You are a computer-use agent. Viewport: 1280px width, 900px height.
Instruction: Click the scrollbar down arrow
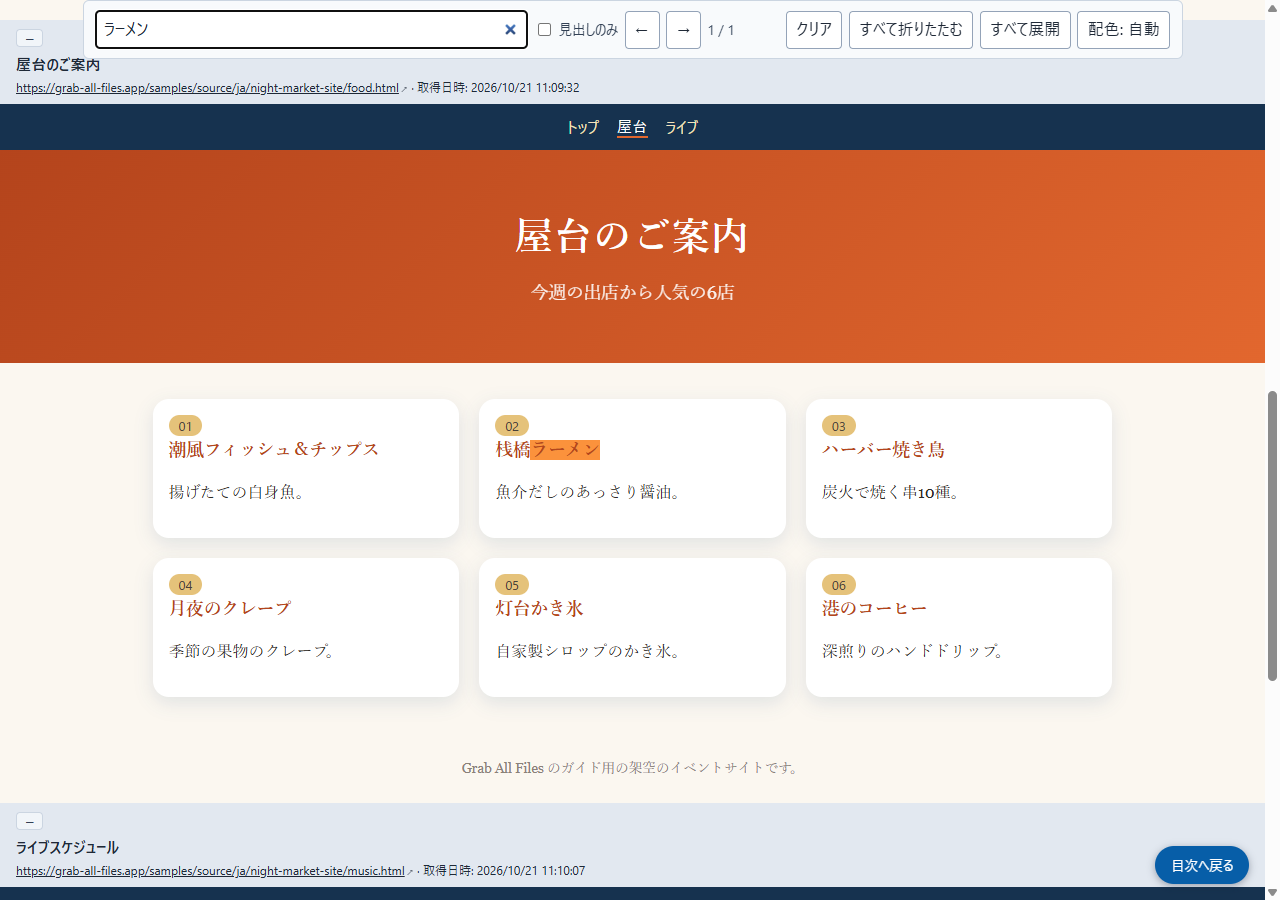pyautogui.click(x=1272, y=891)
